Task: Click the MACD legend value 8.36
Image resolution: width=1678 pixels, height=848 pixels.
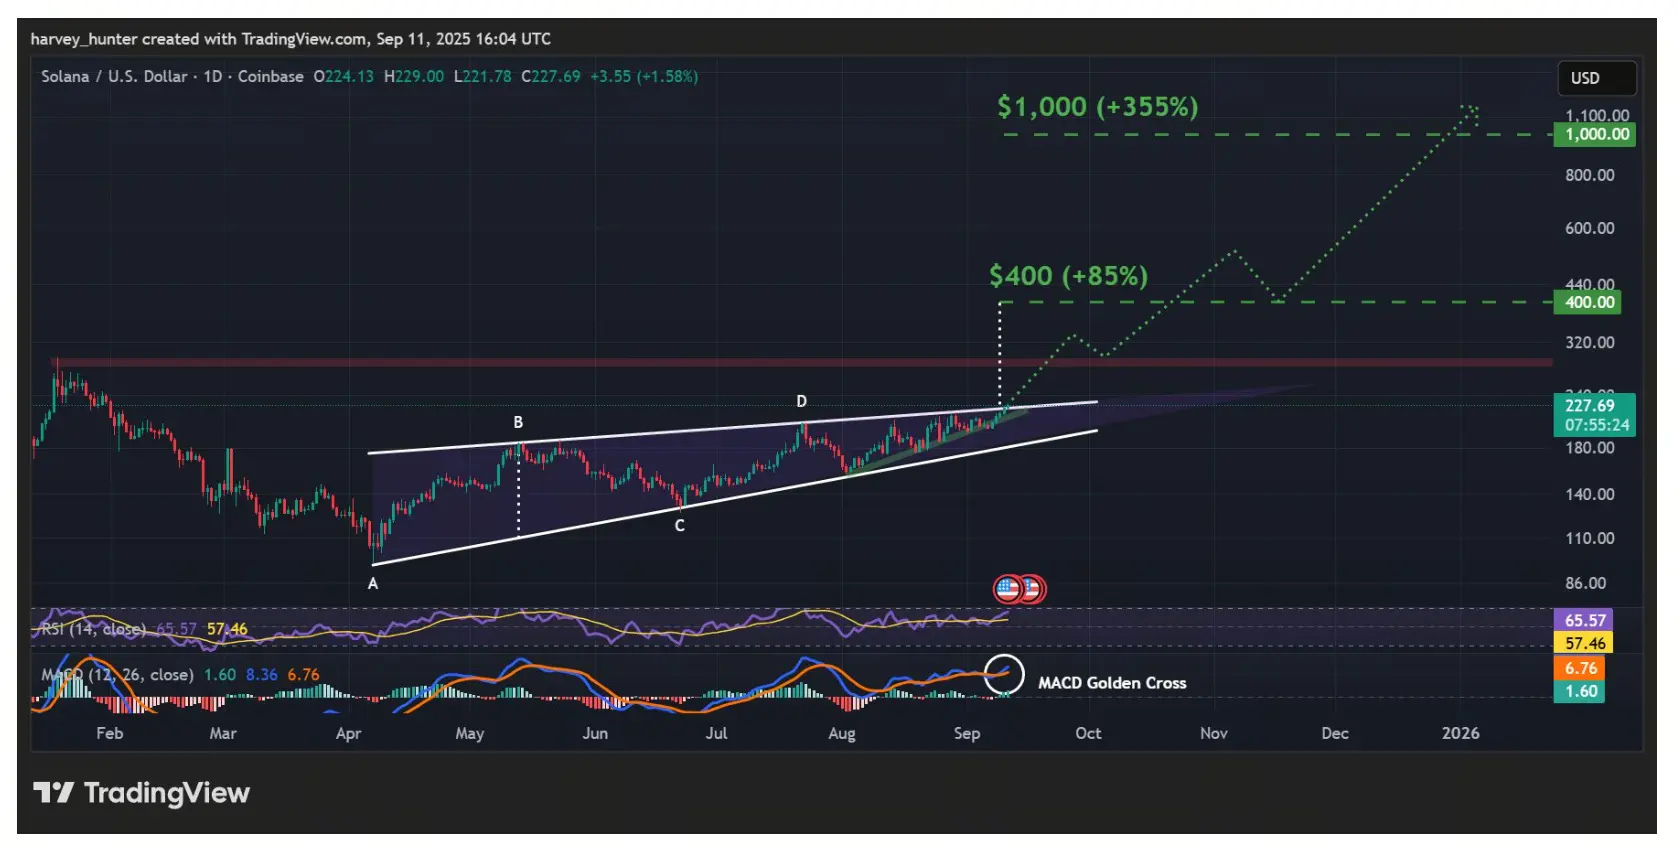Action: (262, 675)
